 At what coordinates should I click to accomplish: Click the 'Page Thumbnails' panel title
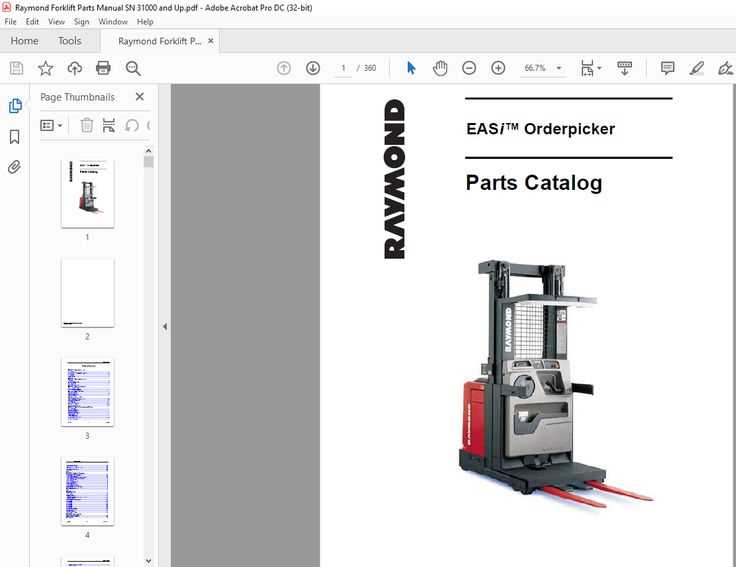[77, 97]
